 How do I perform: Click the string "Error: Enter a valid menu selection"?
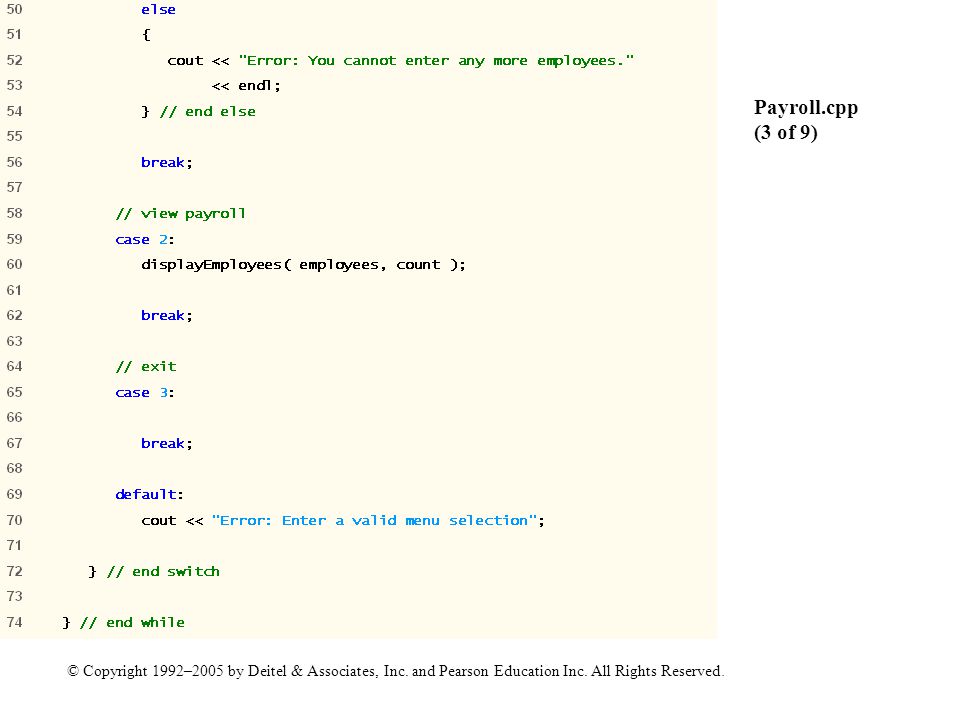tap(374, 520)
